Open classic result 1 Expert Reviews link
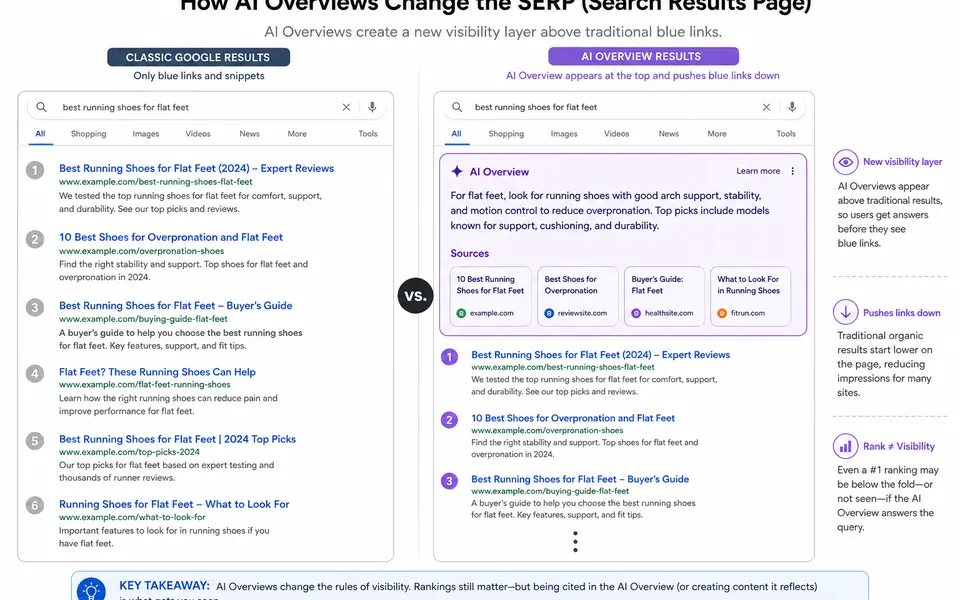The image size is (960, 600). pos(197,168)
